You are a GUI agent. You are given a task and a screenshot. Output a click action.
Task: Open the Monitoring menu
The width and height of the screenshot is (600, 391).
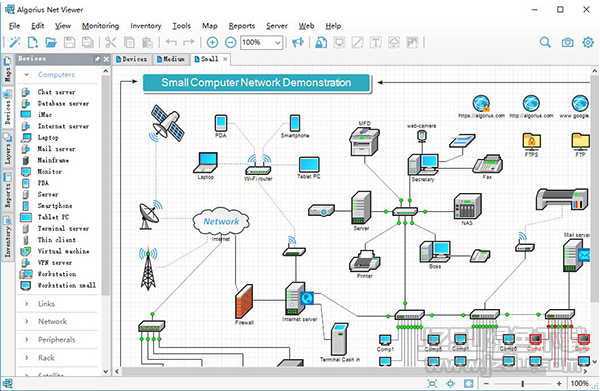coord(100,26)
